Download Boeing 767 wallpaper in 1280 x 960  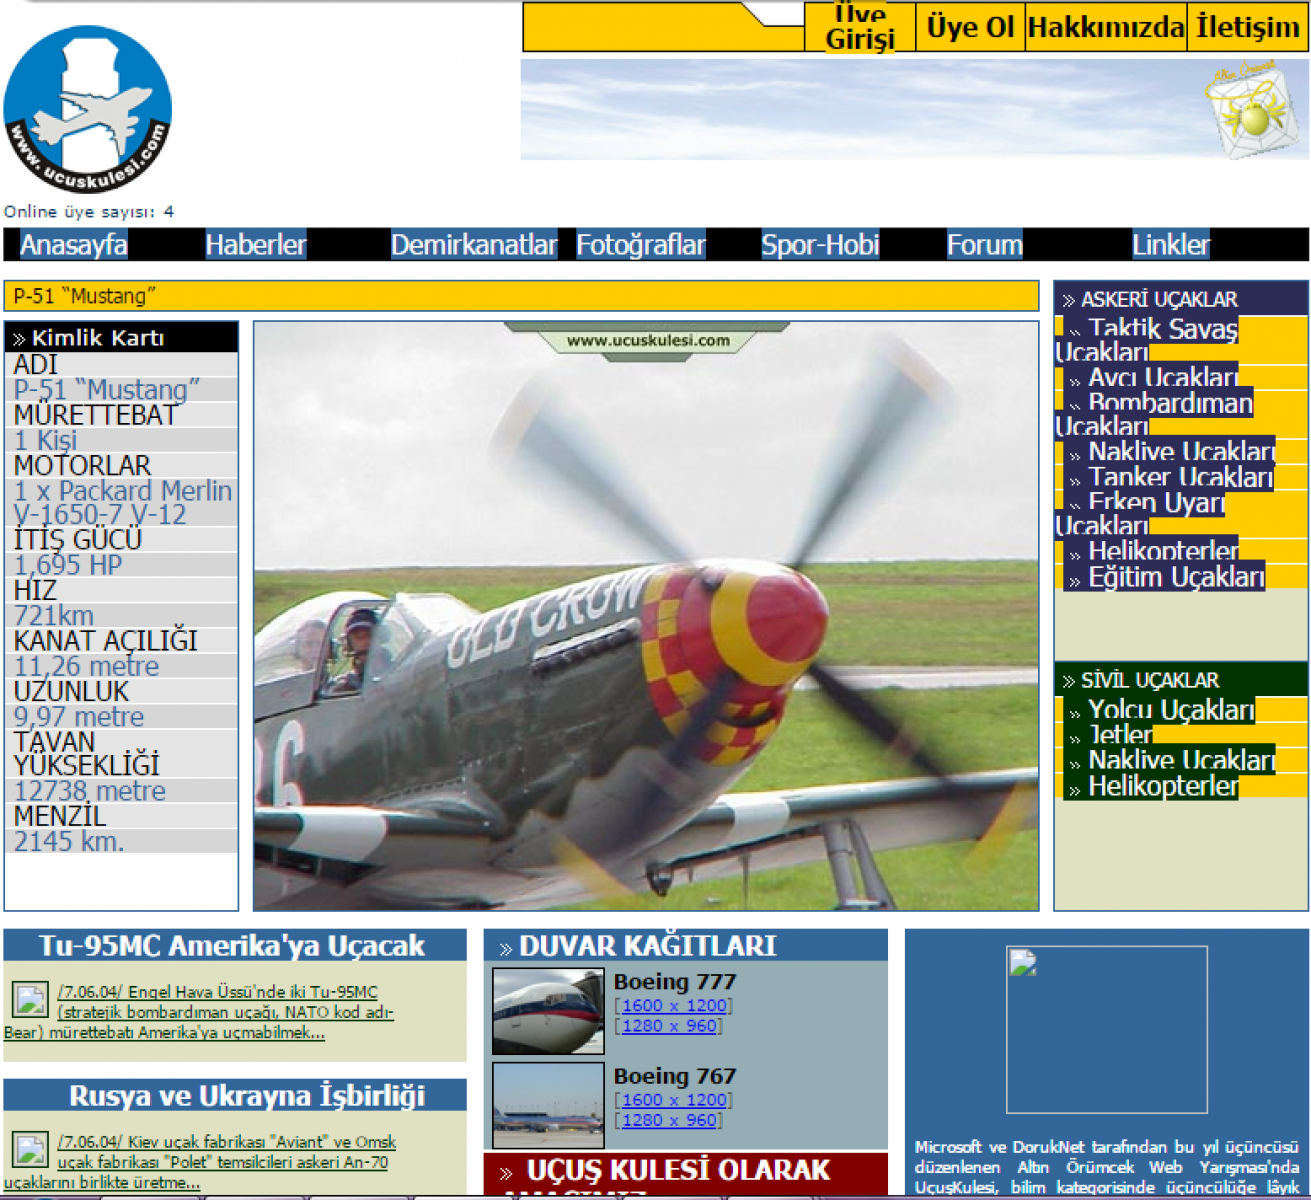(669, 1120)
